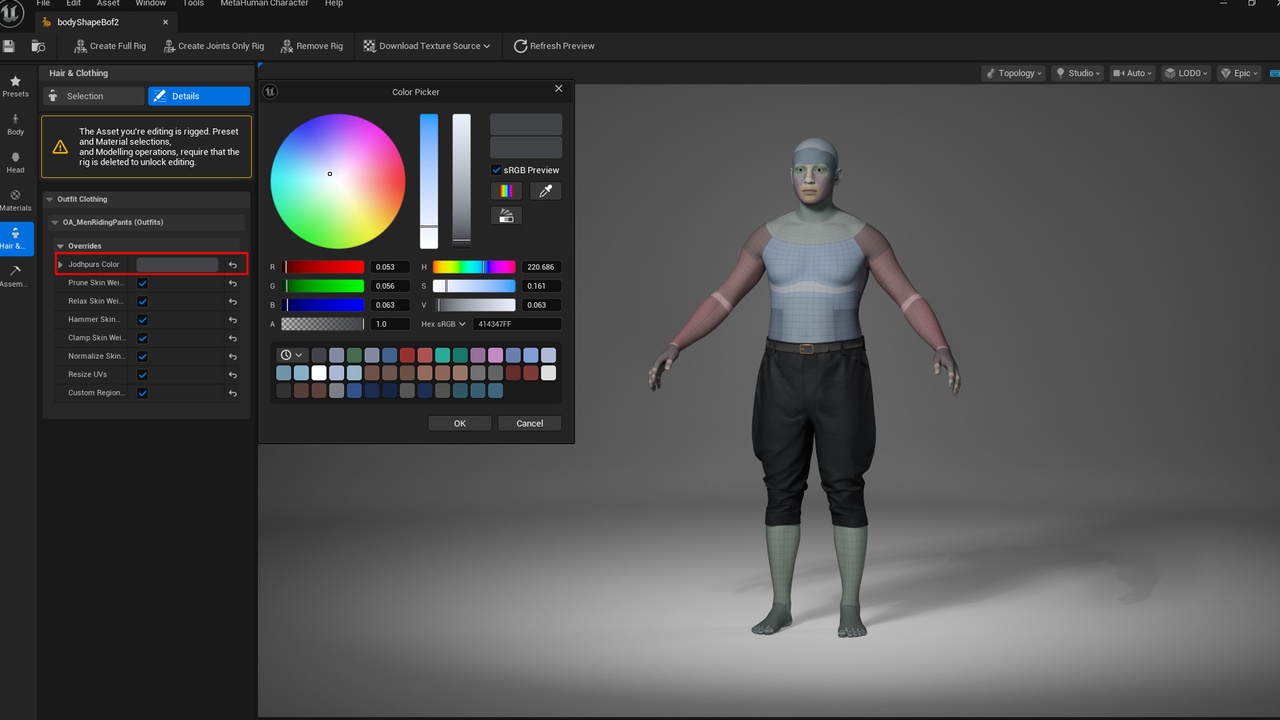Confirm color with the OK button
Viewport: 1280px width, 720px height.
click(x=460, y=423)
